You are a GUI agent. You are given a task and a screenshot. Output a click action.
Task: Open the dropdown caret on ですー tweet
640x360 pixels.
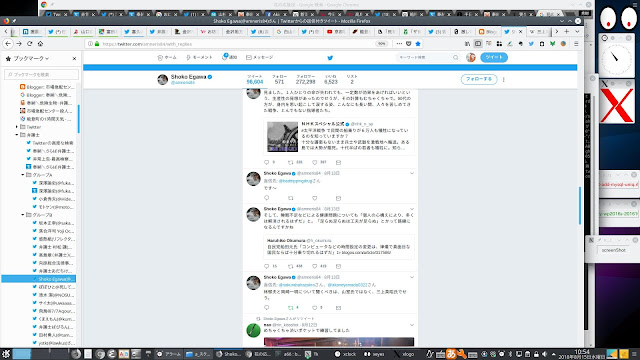click(412, 173)
